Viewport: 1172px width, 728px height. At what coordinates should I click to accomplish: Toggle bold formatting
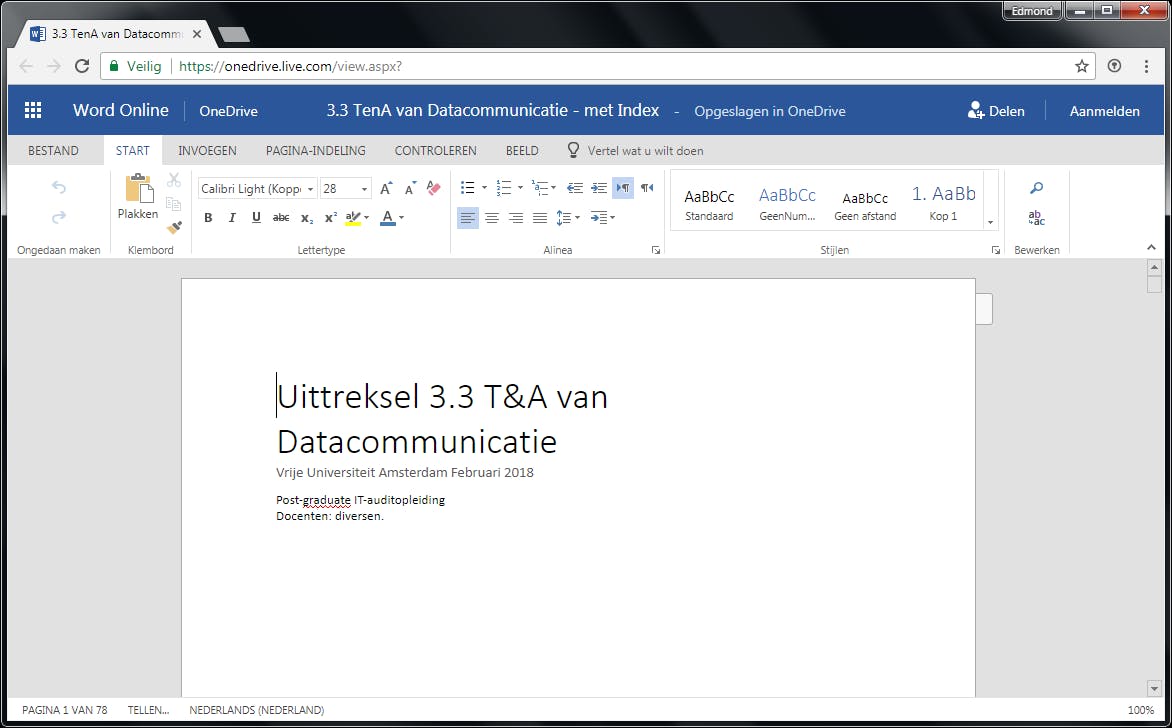point(209,218)
